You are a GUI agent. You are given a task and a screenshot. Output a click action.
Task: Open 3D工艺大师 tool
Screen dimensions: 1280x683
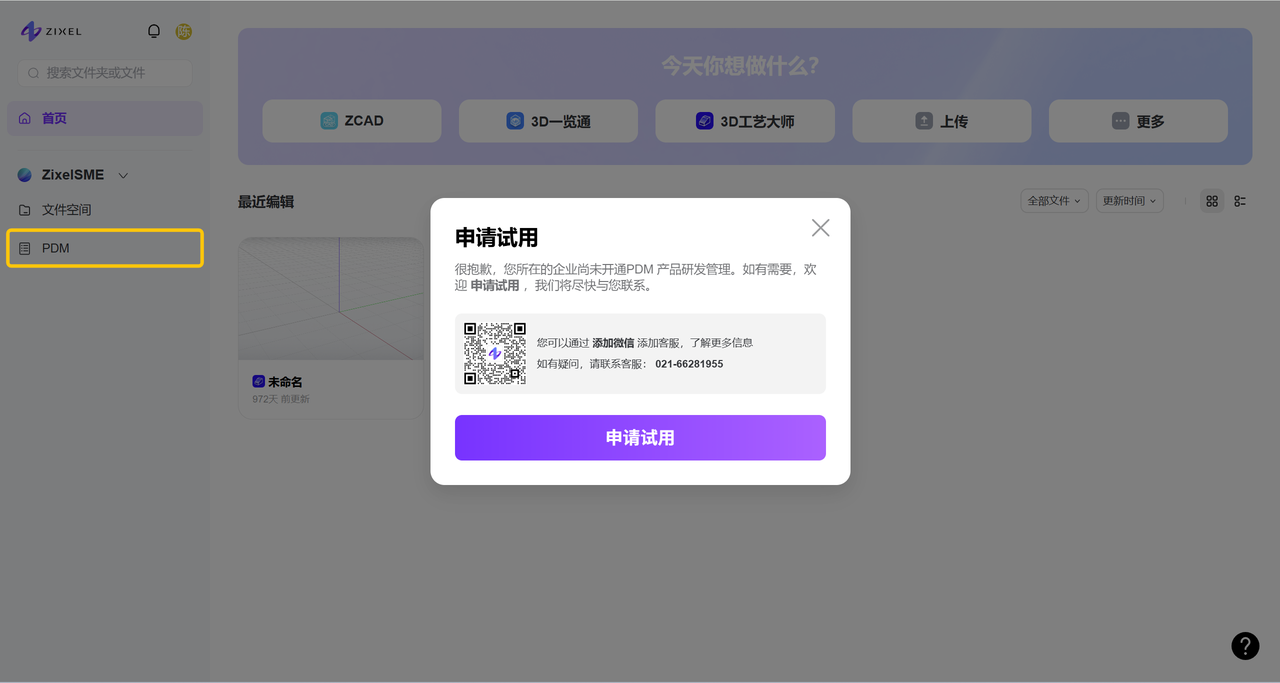click(x=745, y=121)
